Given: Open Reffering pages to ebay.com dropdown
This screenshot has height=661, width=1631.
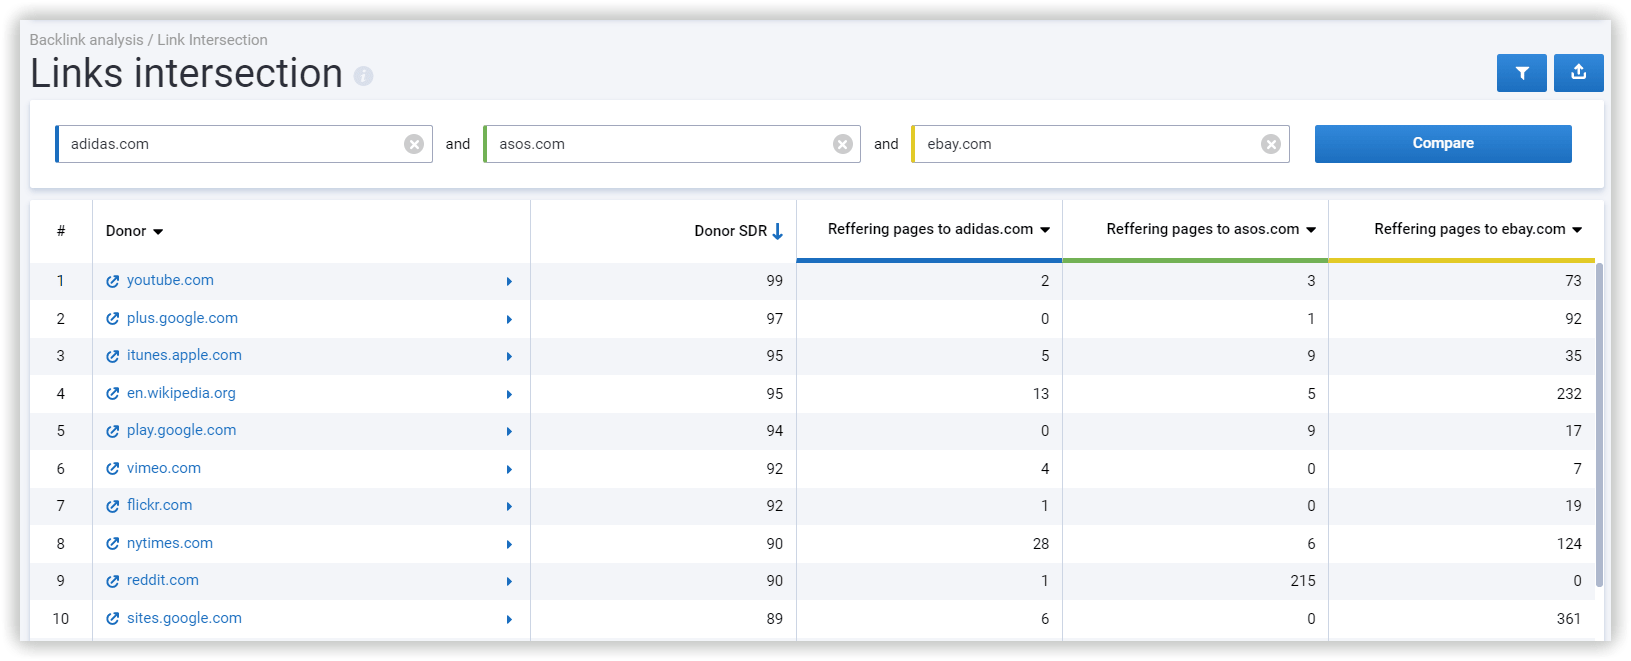Looking at the screenshot, I should [1577, 230].
